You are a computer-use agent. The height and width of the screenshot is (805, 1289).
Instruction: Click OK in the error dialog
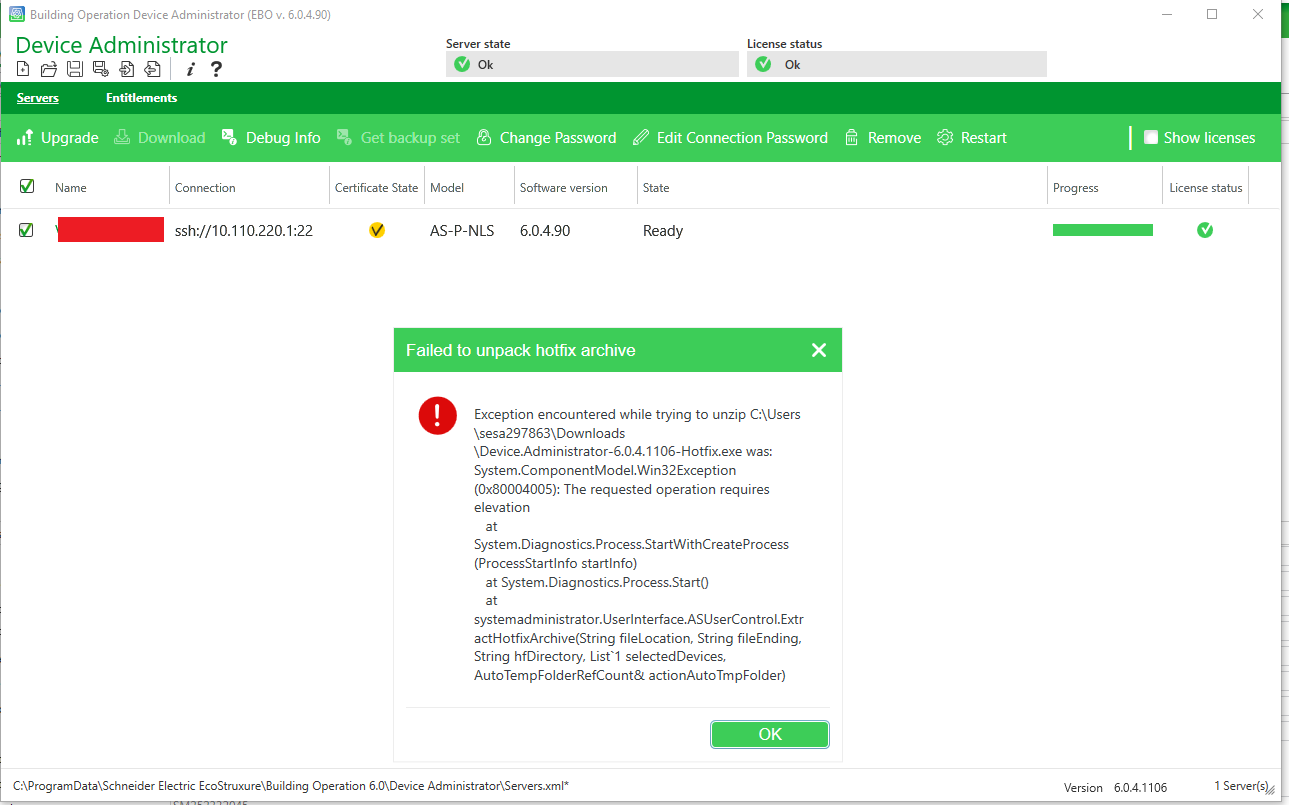[x=770, y=734]
